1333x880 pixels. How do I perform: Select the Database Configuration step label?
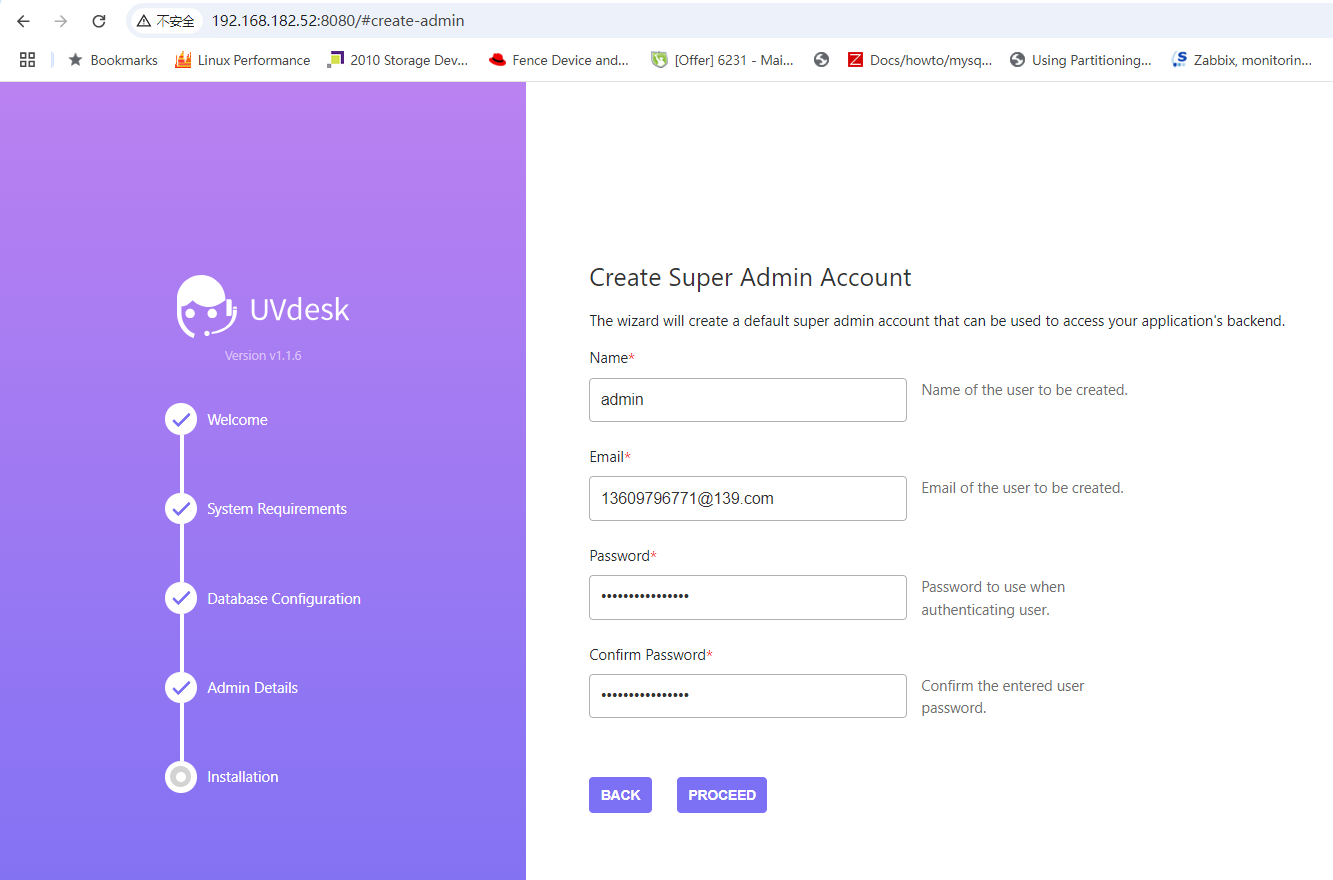pos(284,599)
